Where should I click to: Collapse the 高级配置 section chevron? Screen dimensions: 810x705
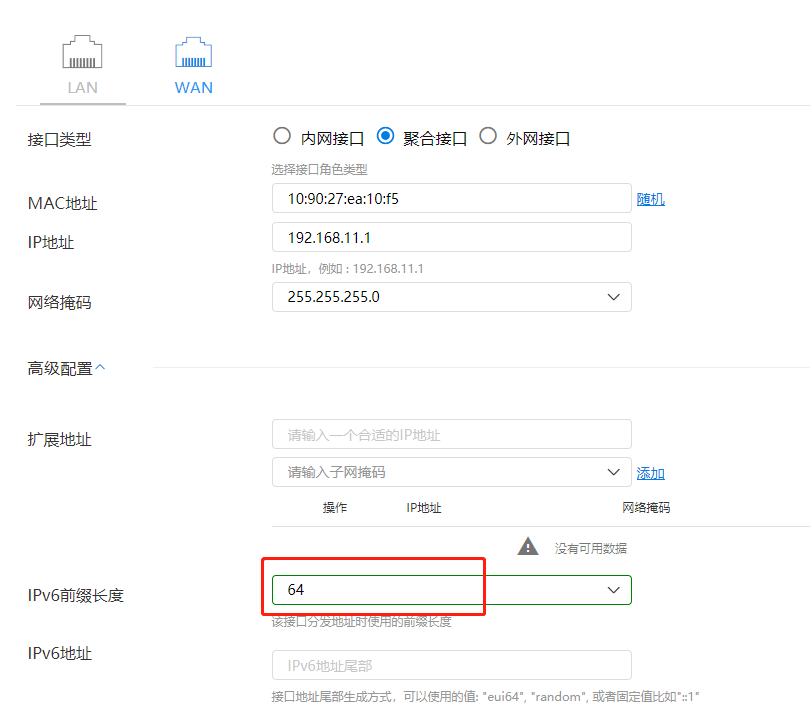click(101, 368)
